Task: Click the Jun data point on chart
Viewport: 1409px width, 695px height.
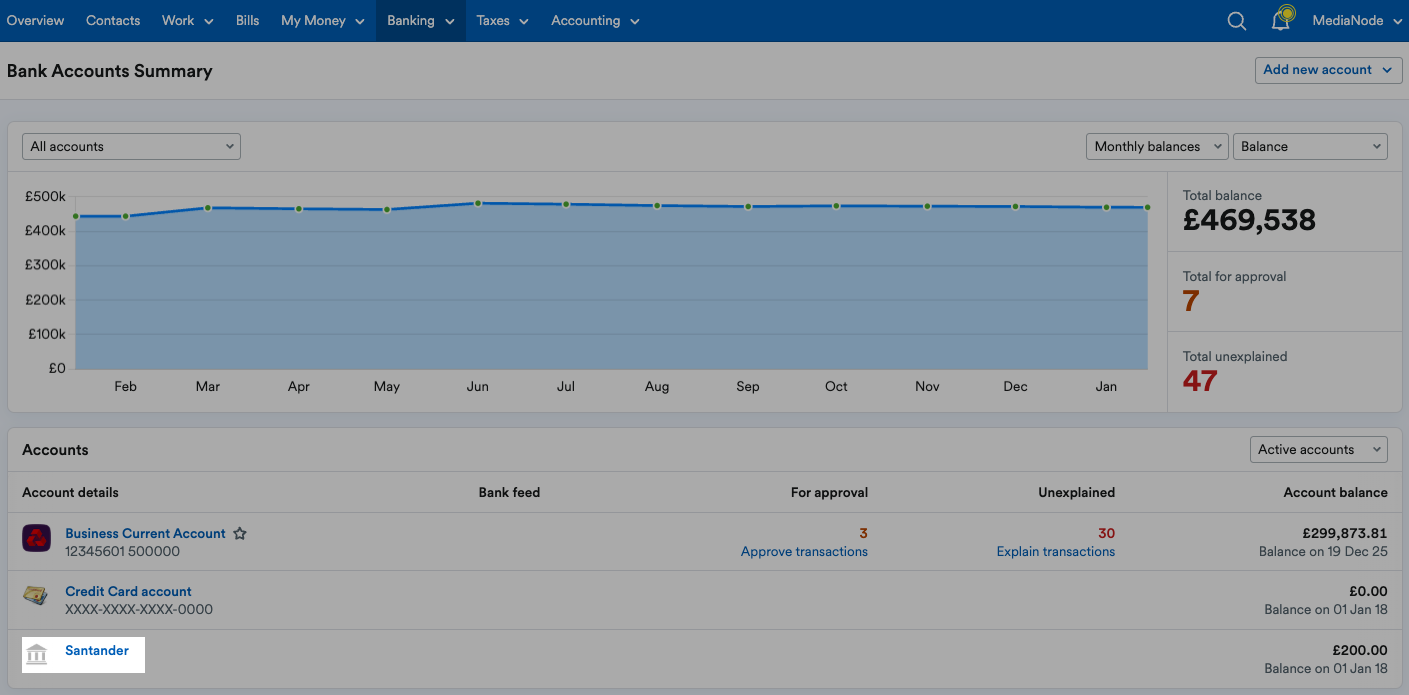Action: coord(478,203)
